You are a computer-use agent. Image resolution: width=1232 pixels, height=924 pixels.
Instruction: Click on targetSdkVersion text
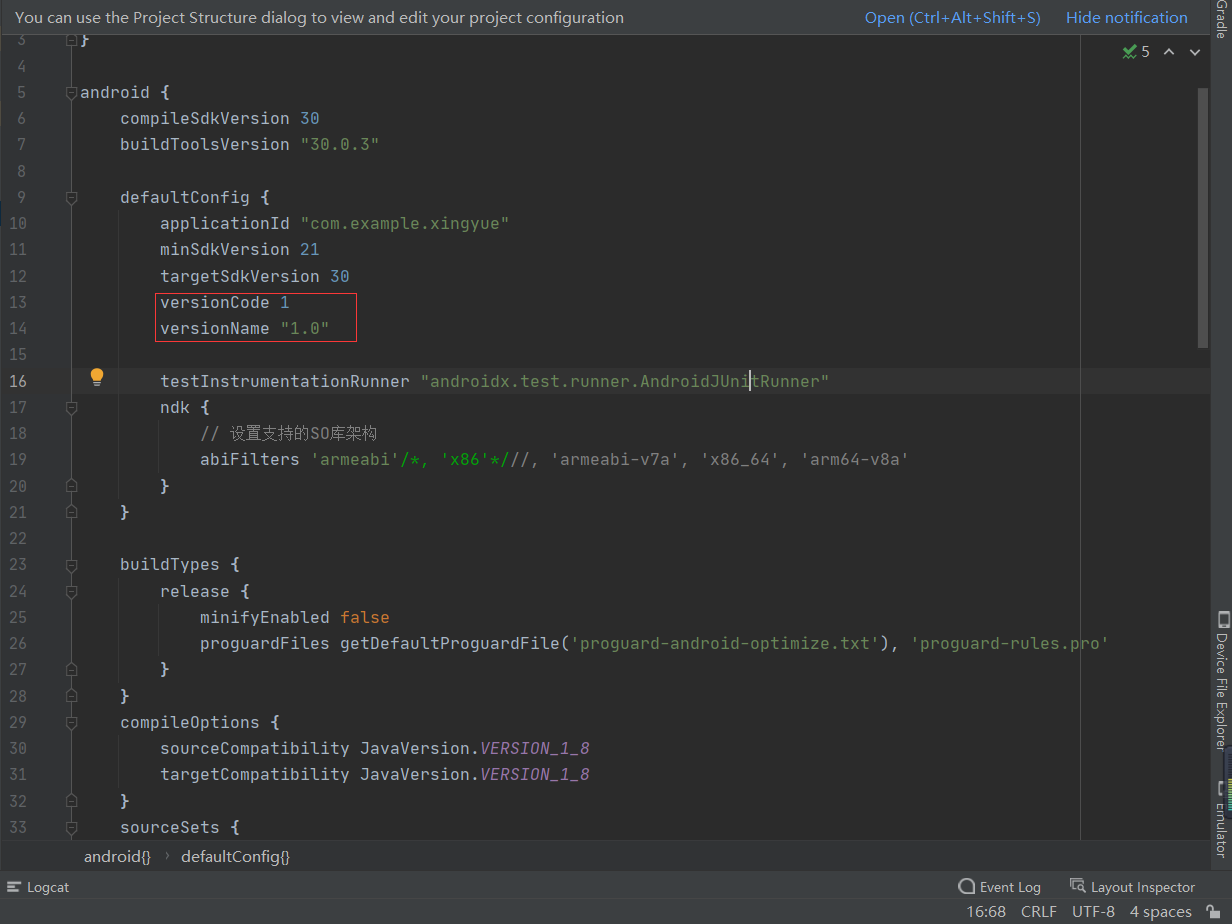[x=240, y=276]
